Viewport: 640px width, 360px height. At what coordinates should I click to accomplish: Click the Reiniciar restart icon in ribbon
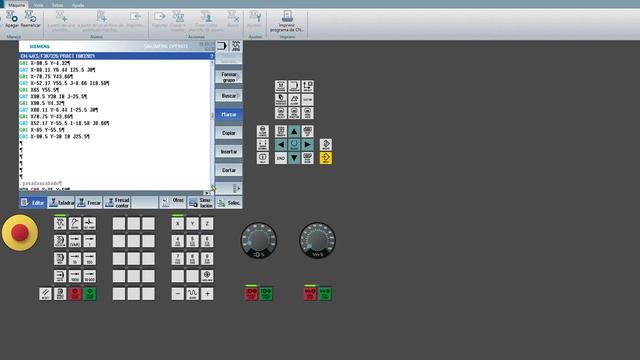[x=30, y=17]
